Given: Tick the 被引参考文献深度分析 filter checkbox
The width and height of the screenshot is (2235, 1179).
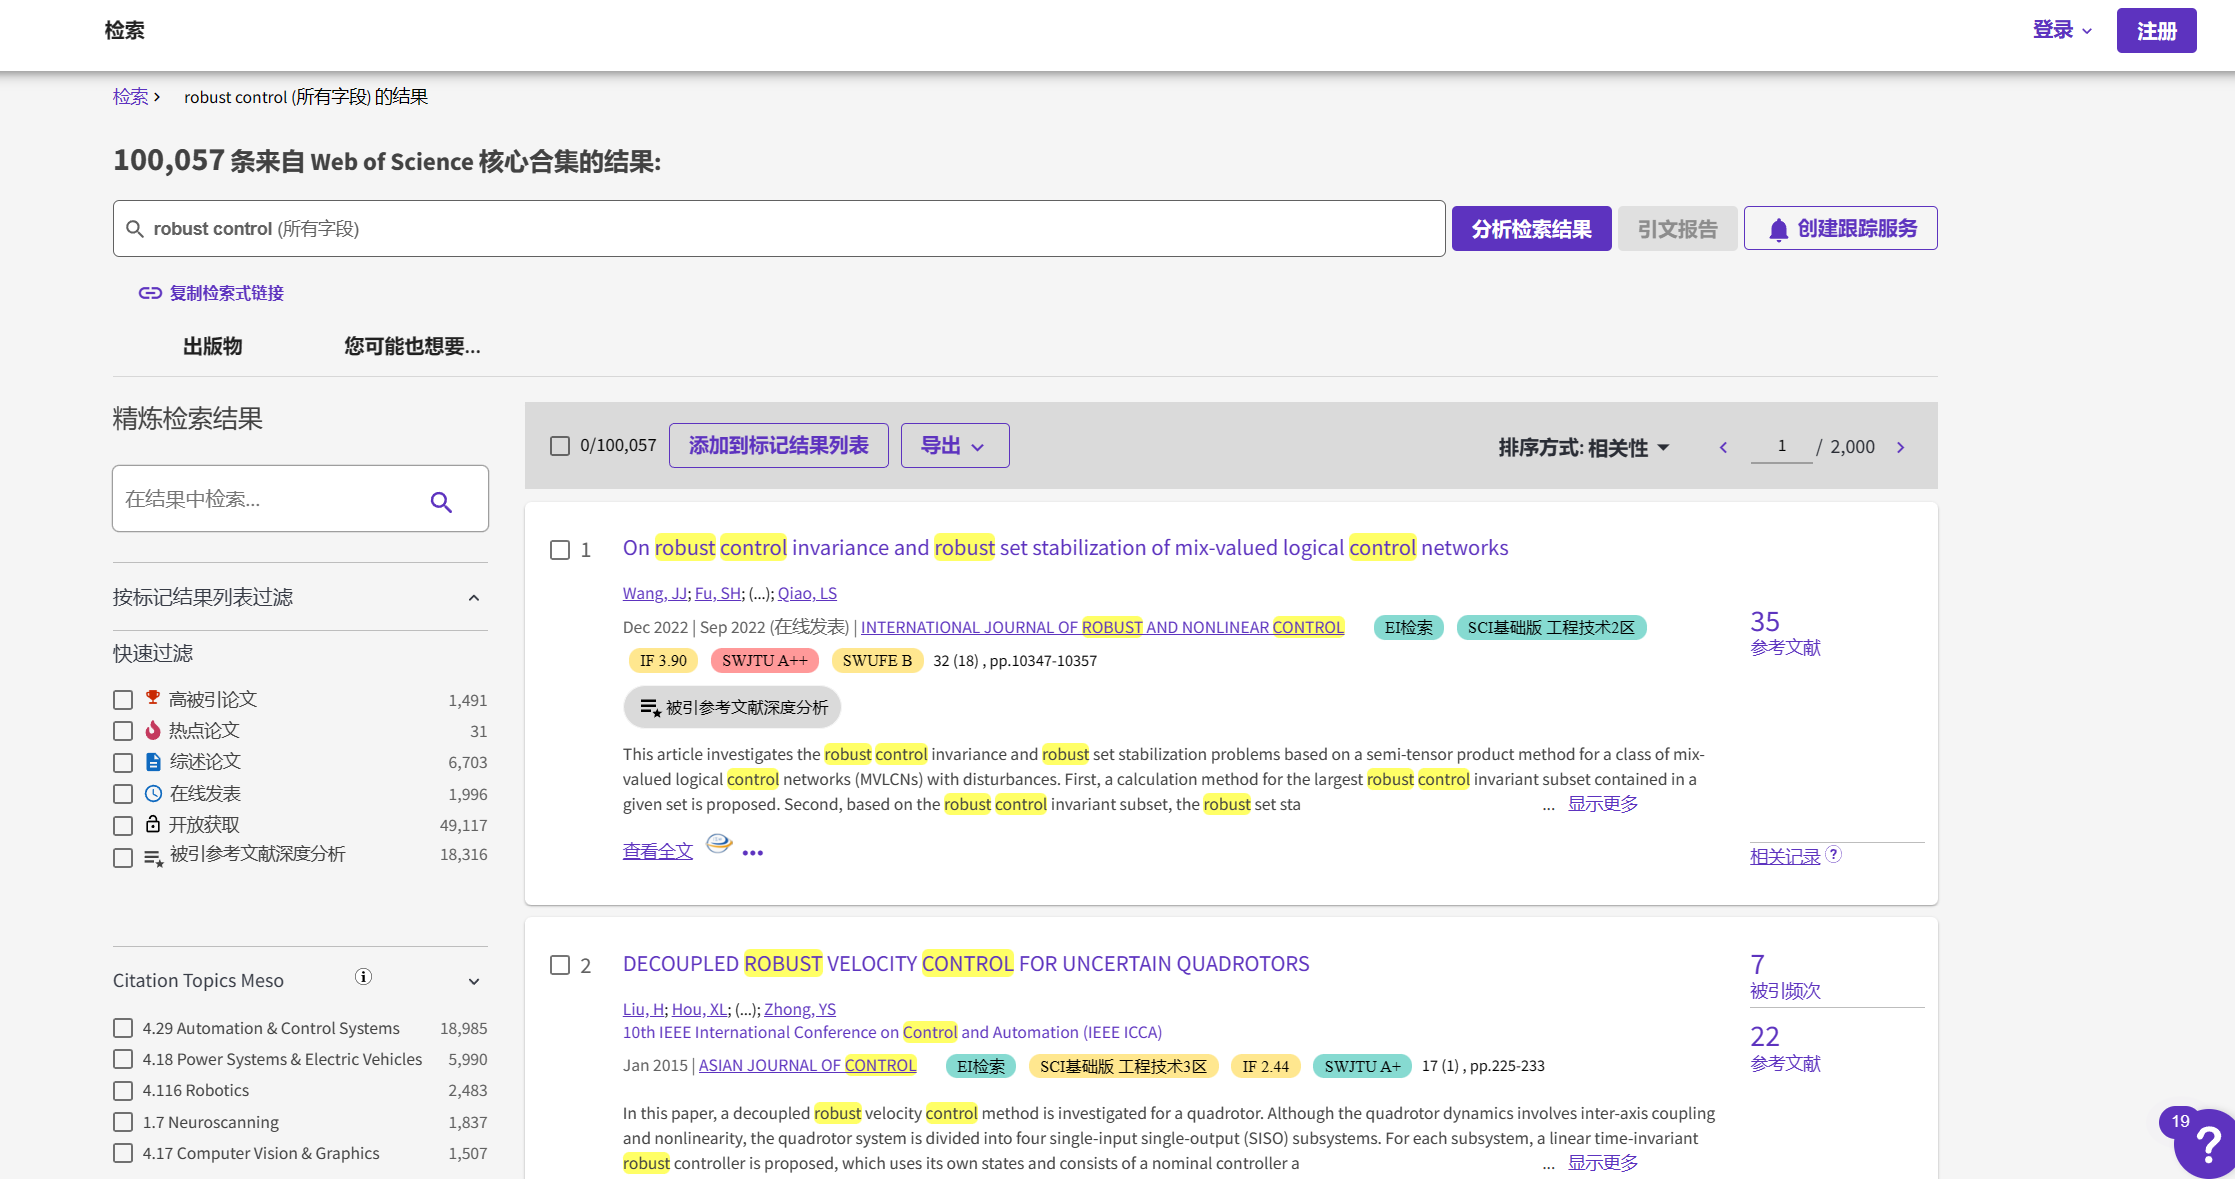Looking at the screenshot, I should click(x=123, y=858).
